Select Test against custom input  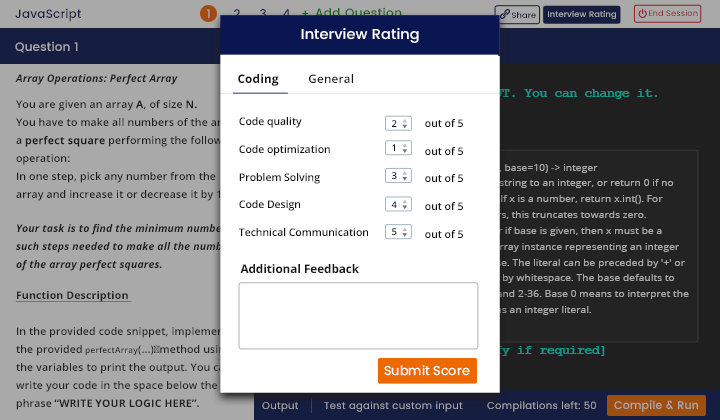393,405
